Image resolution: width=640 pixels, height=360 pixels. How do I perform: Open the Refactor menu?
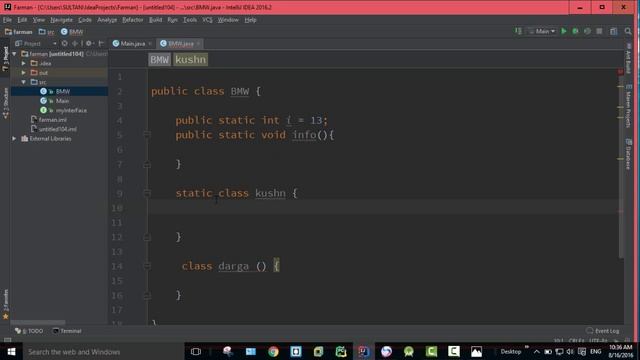point(133,20)
